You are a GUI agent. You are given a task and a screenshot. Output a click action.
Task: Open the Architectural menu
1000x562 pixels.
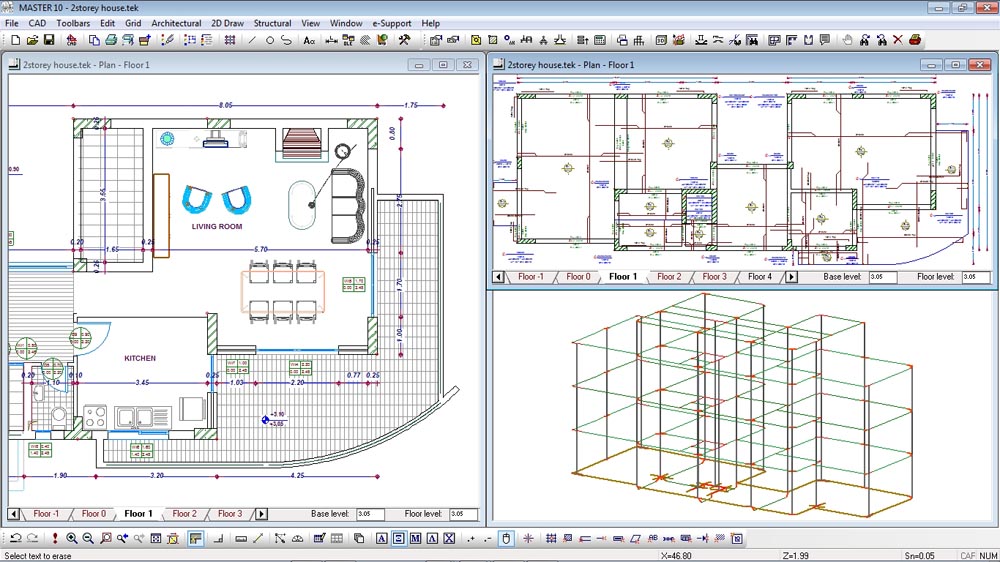point(176,23)
